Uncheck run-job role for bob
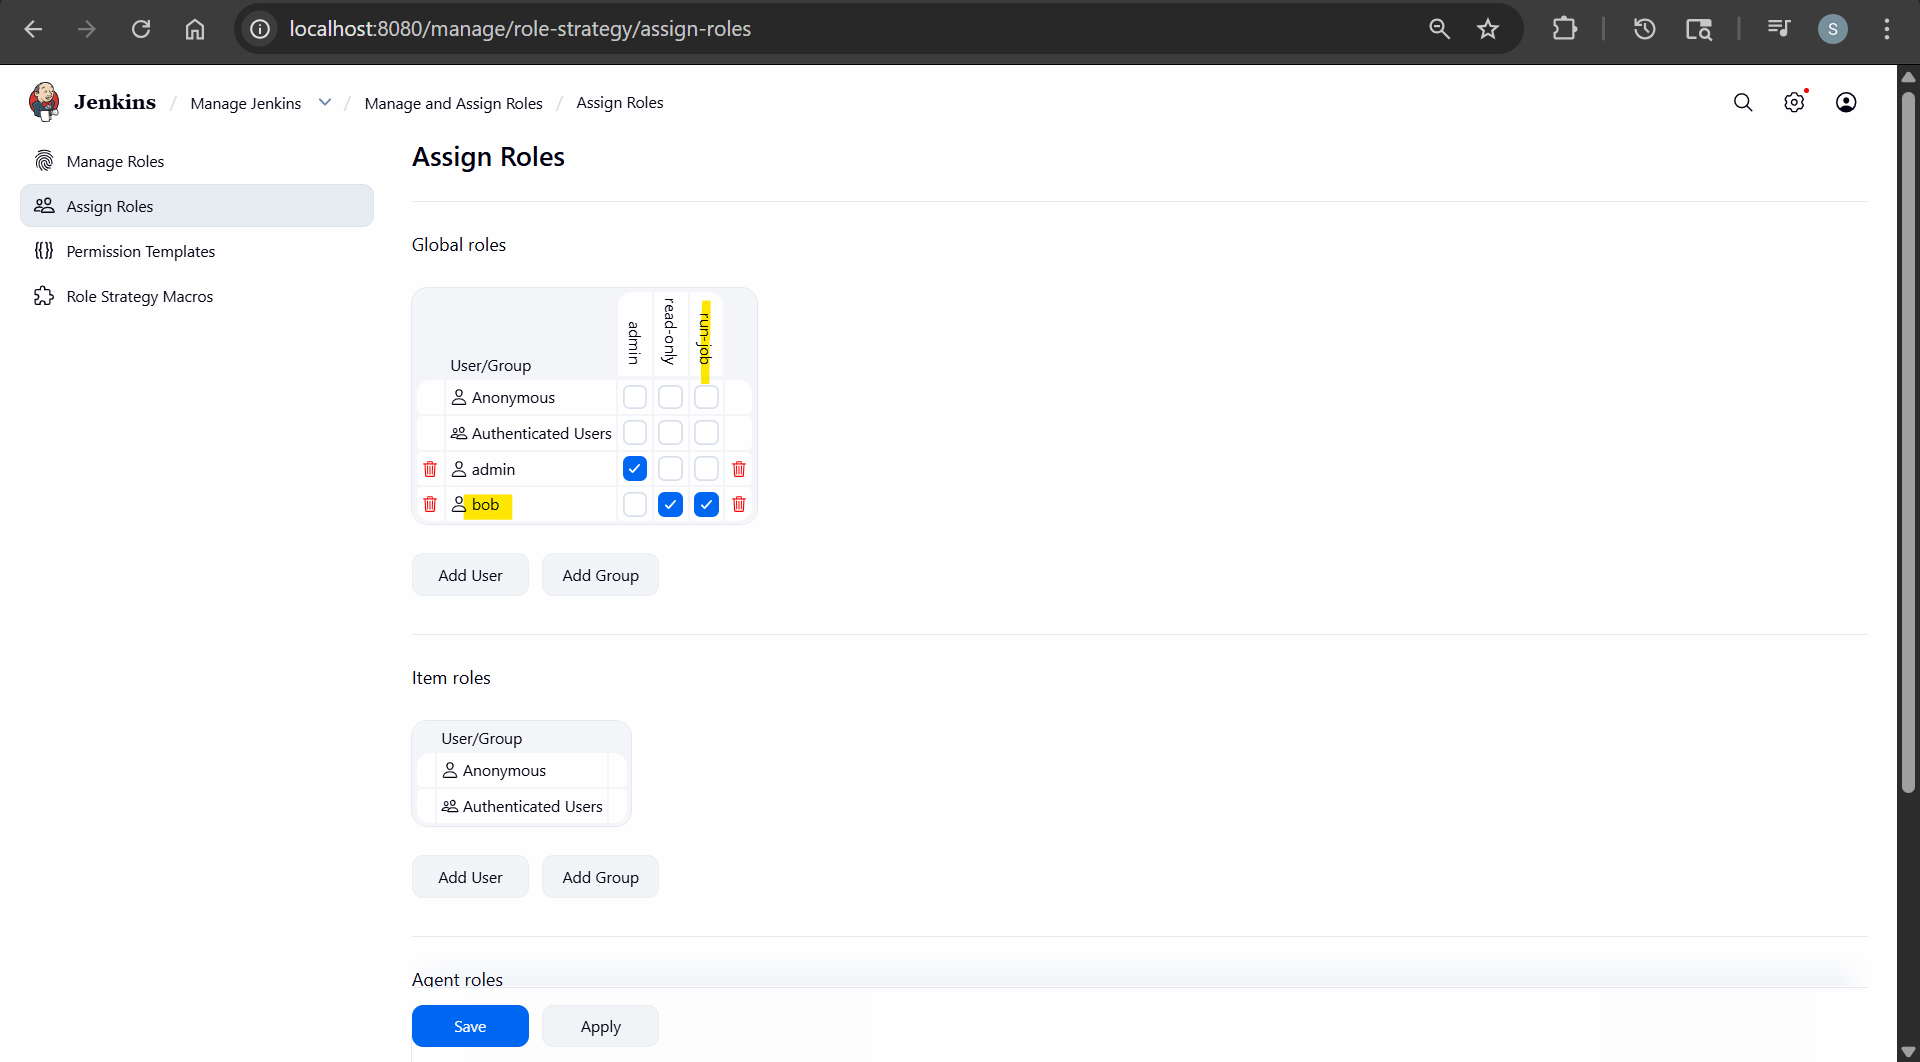The width and height of the screenshot is (1920, 1062). (x=707, y=505)
